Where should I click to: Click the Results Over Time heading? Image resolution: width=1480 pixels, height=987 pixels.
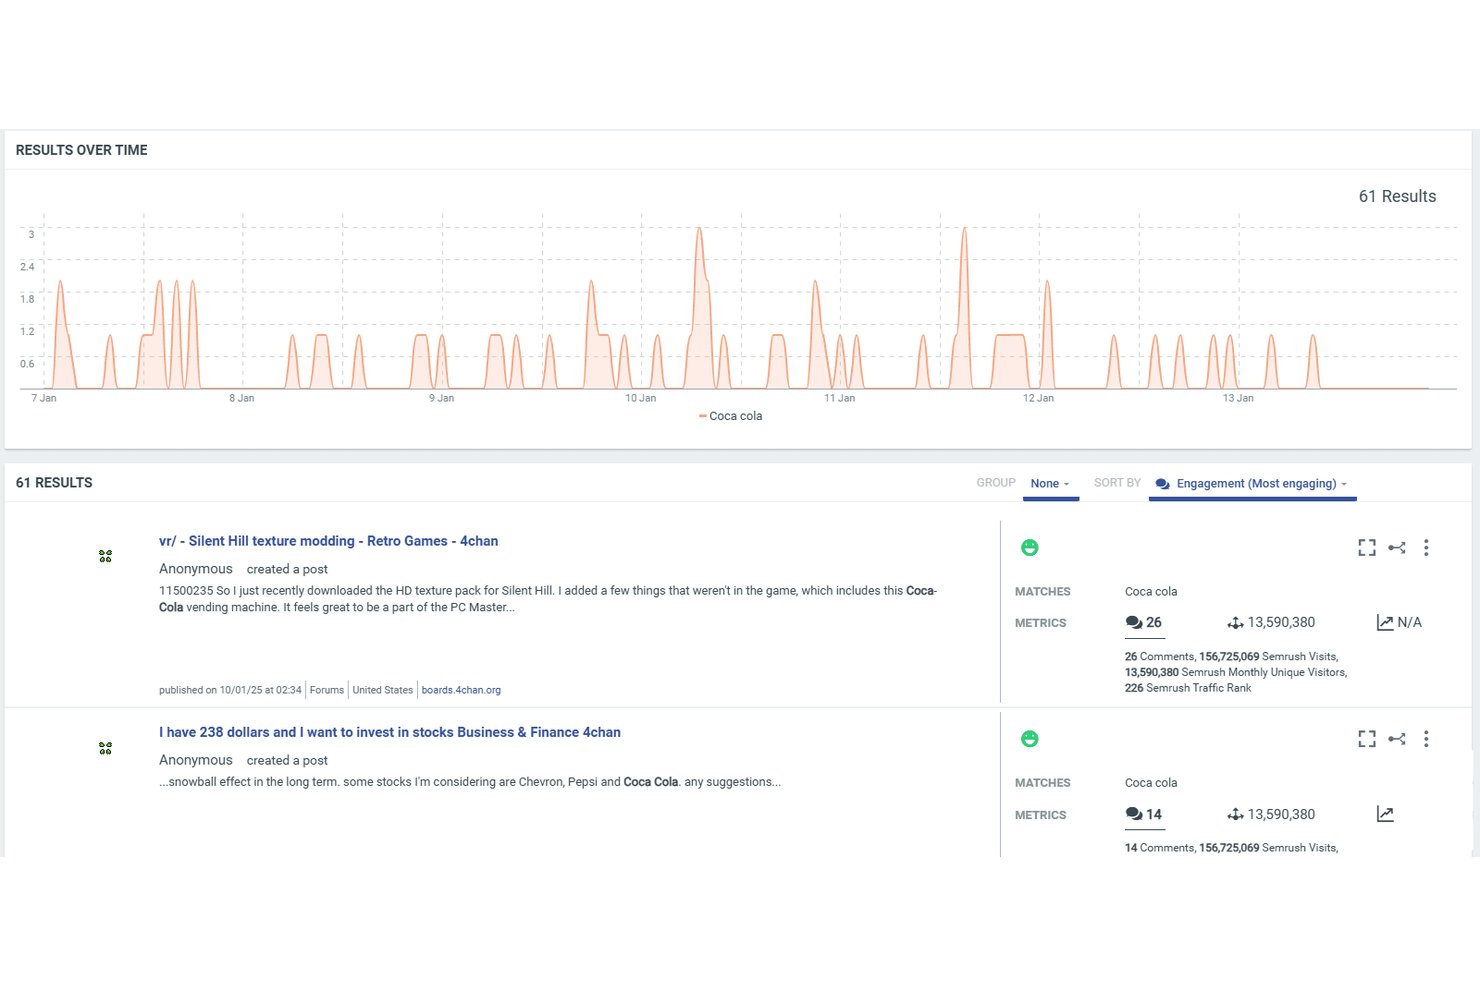tap(82, 150)
